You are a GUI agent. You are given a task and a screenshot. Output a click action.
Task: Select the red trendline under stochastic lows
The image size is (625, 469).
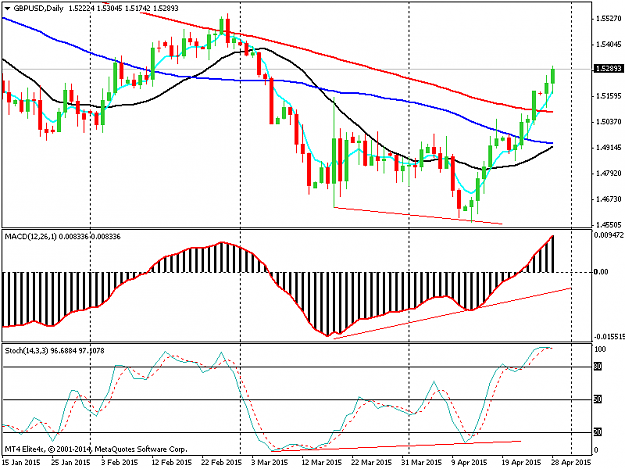point(396,446)
